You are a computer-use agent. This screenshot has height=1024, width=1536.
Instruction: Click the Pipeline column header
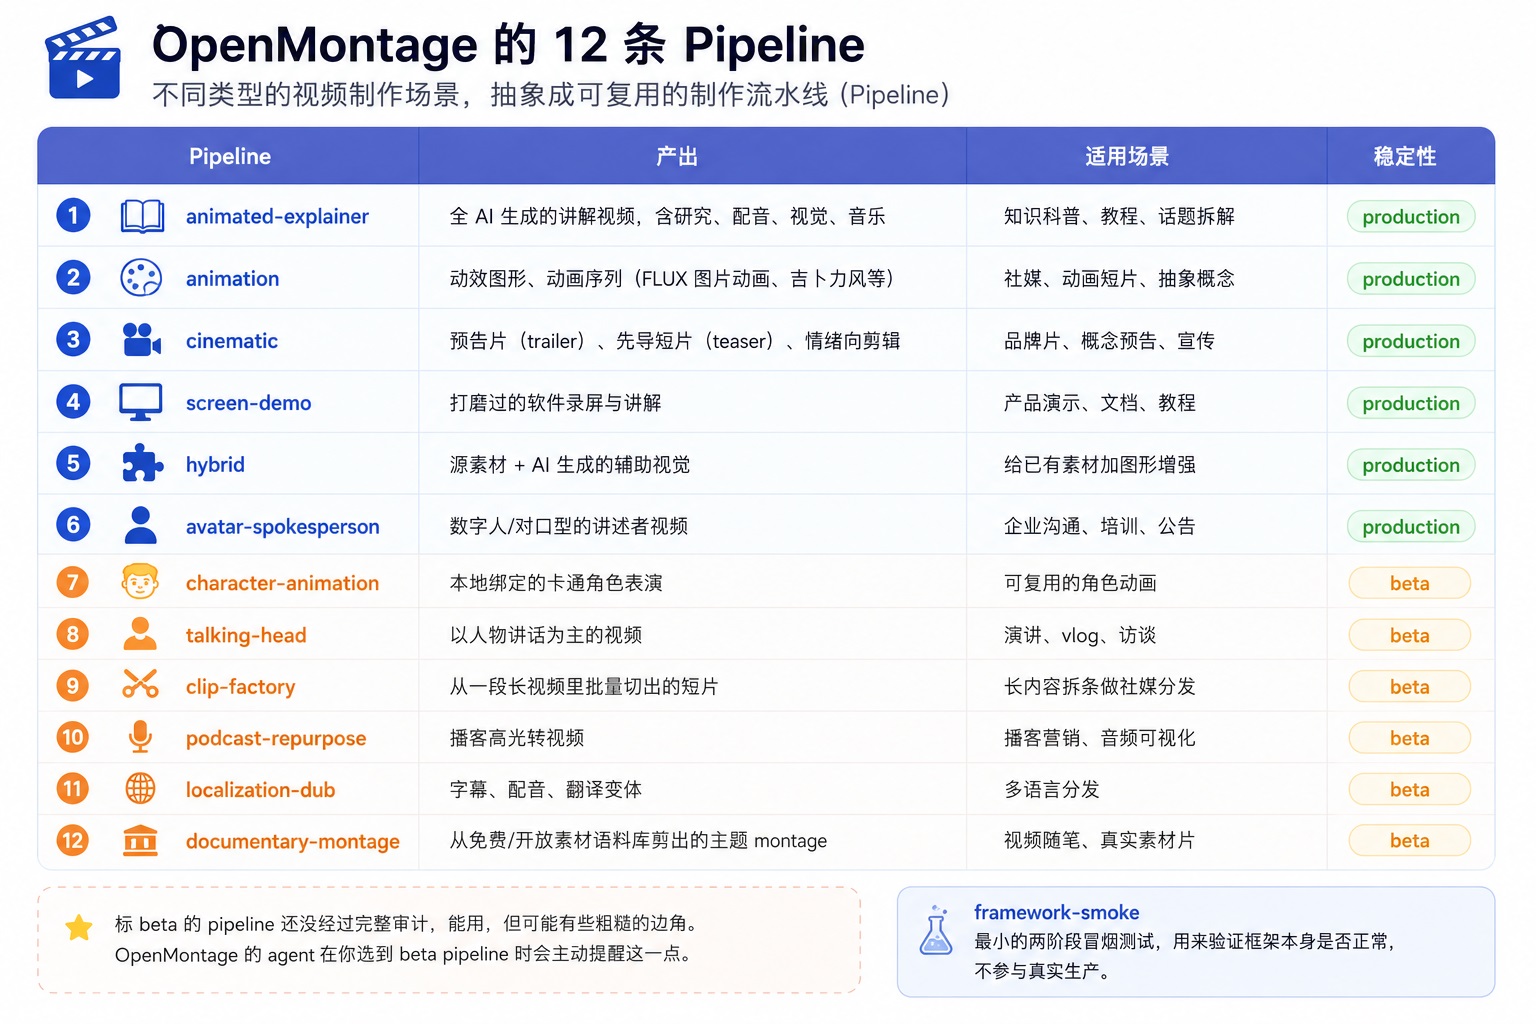tap(229, 156)
